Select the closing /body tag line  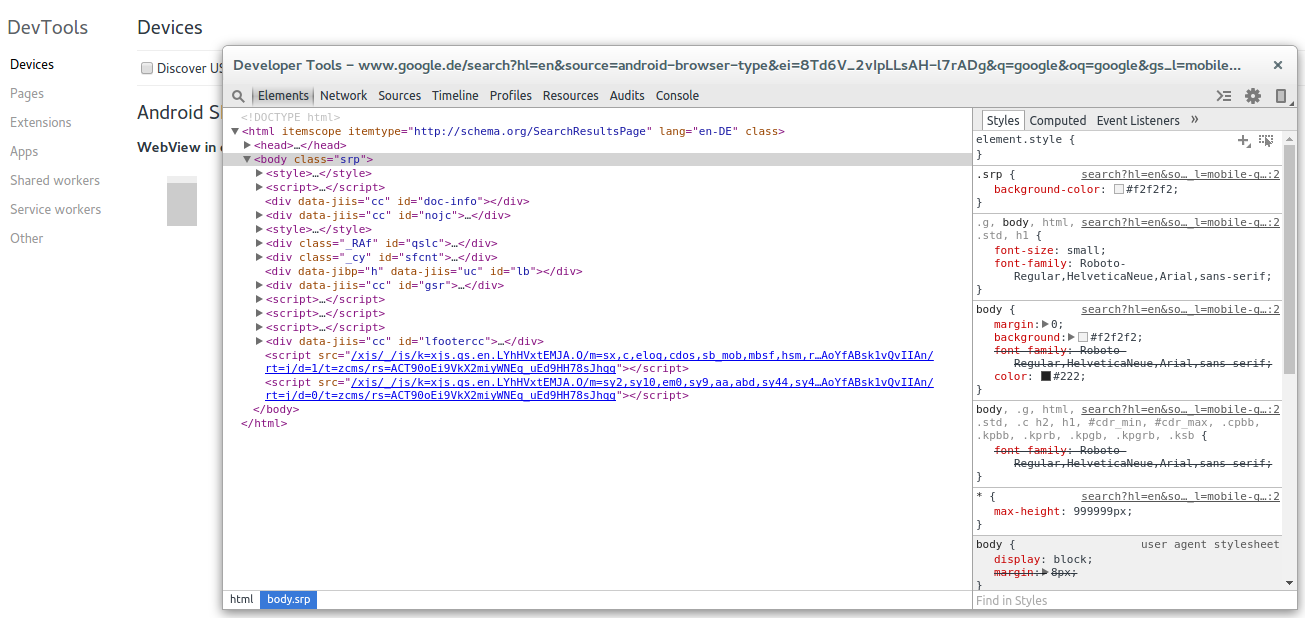pos(276,409)
